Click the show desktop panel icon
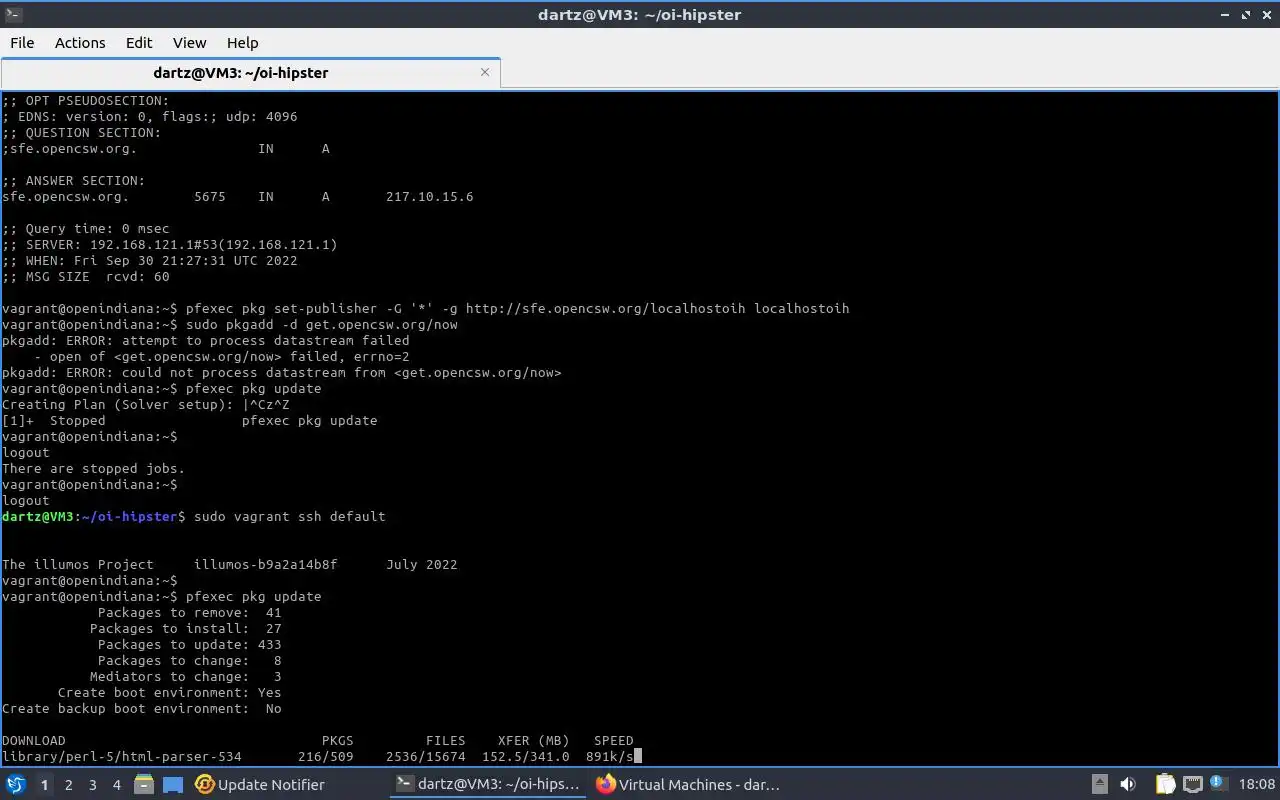 pyautogui.click(x=173, y=785)
